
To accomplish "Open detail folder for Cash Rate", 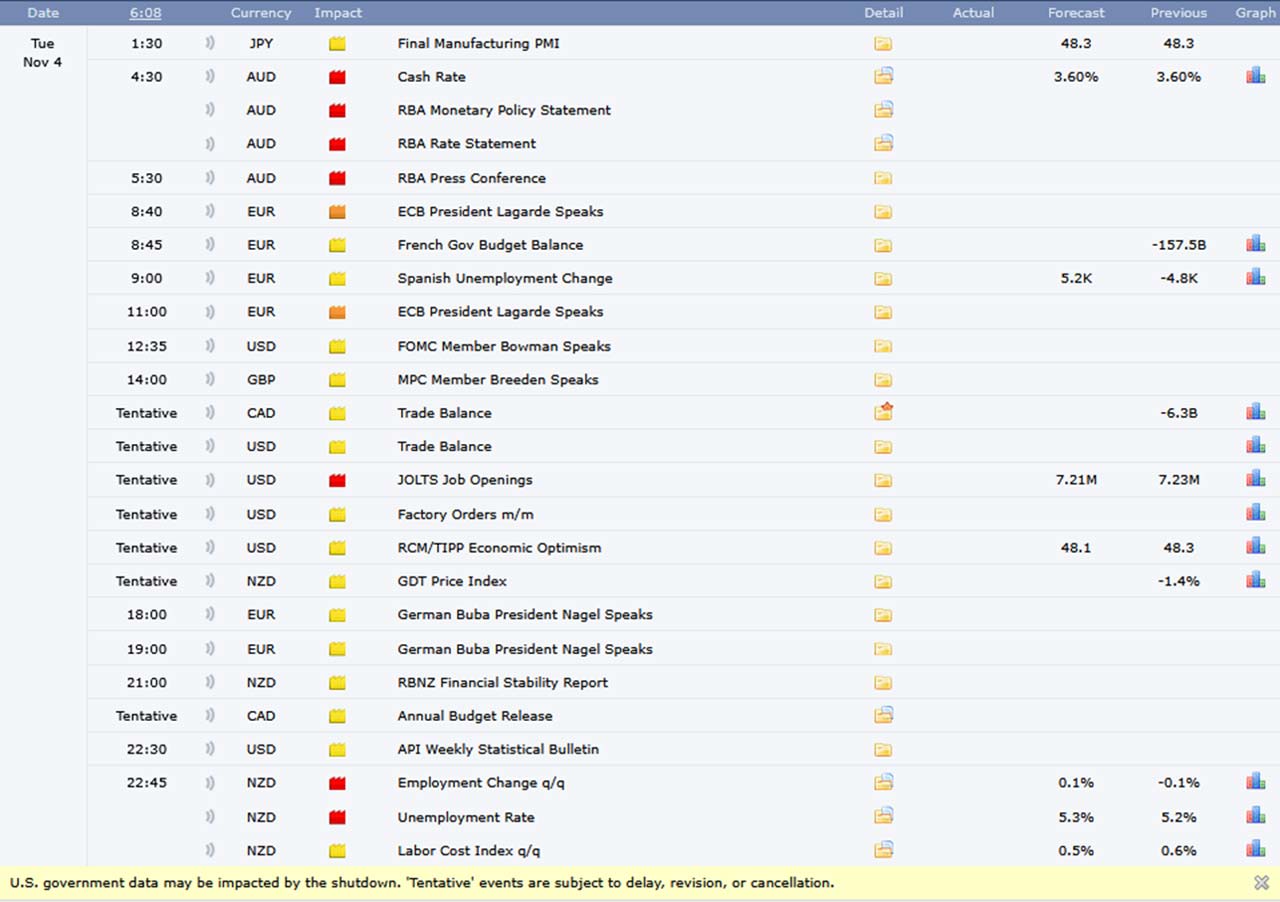I will click(x=883, y=76).
